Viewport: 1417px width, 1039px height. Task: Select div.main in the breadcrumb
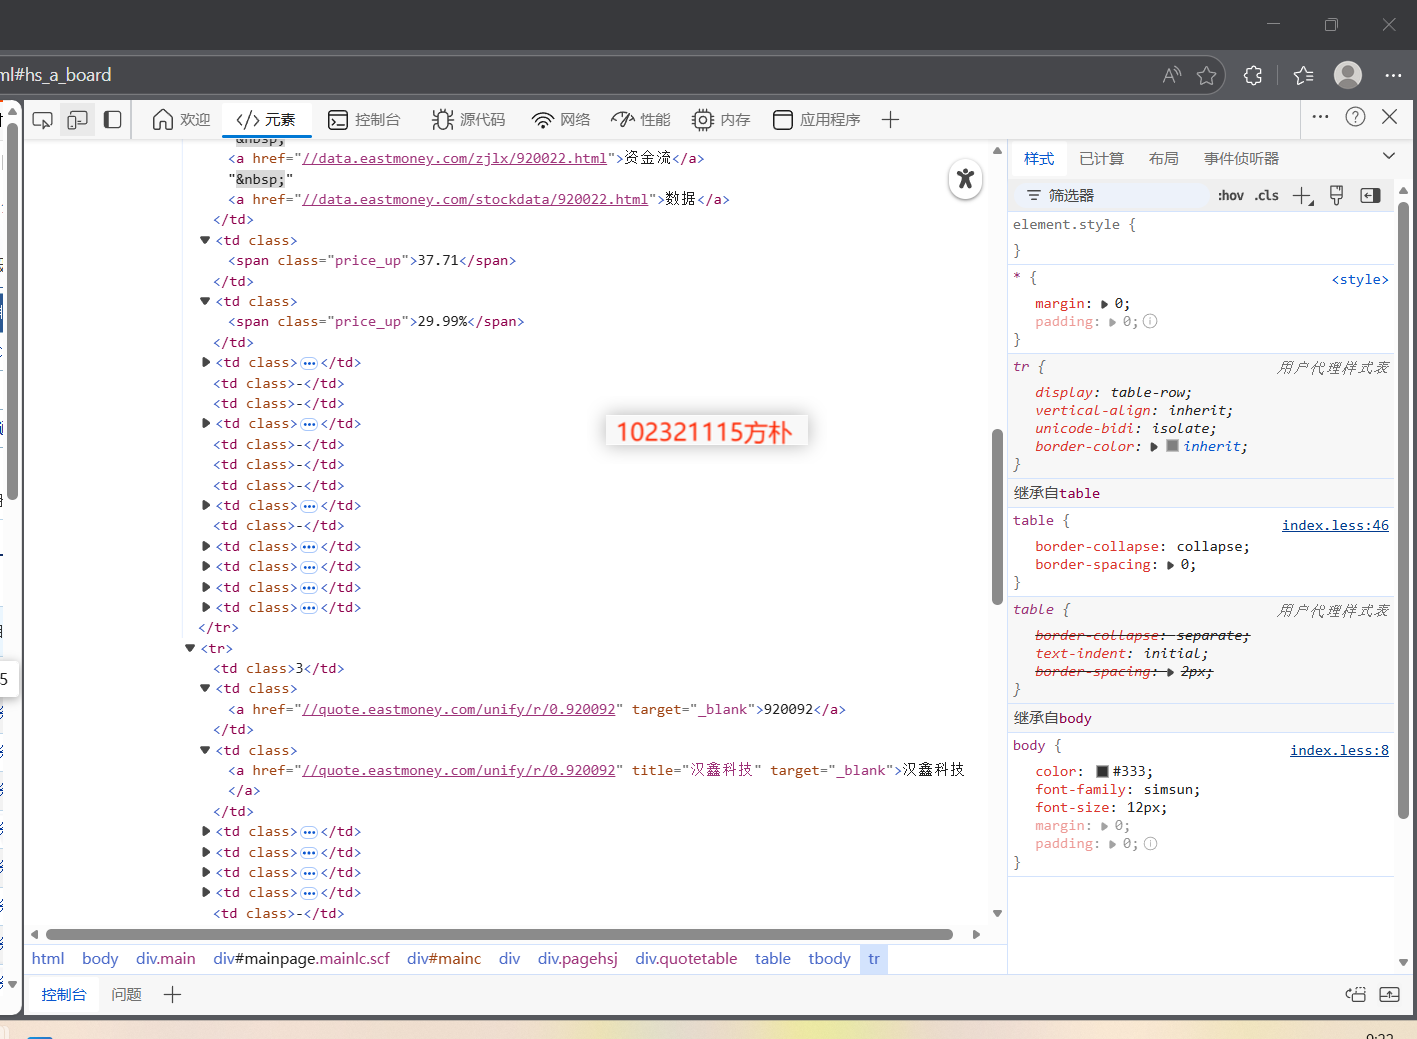166,958
